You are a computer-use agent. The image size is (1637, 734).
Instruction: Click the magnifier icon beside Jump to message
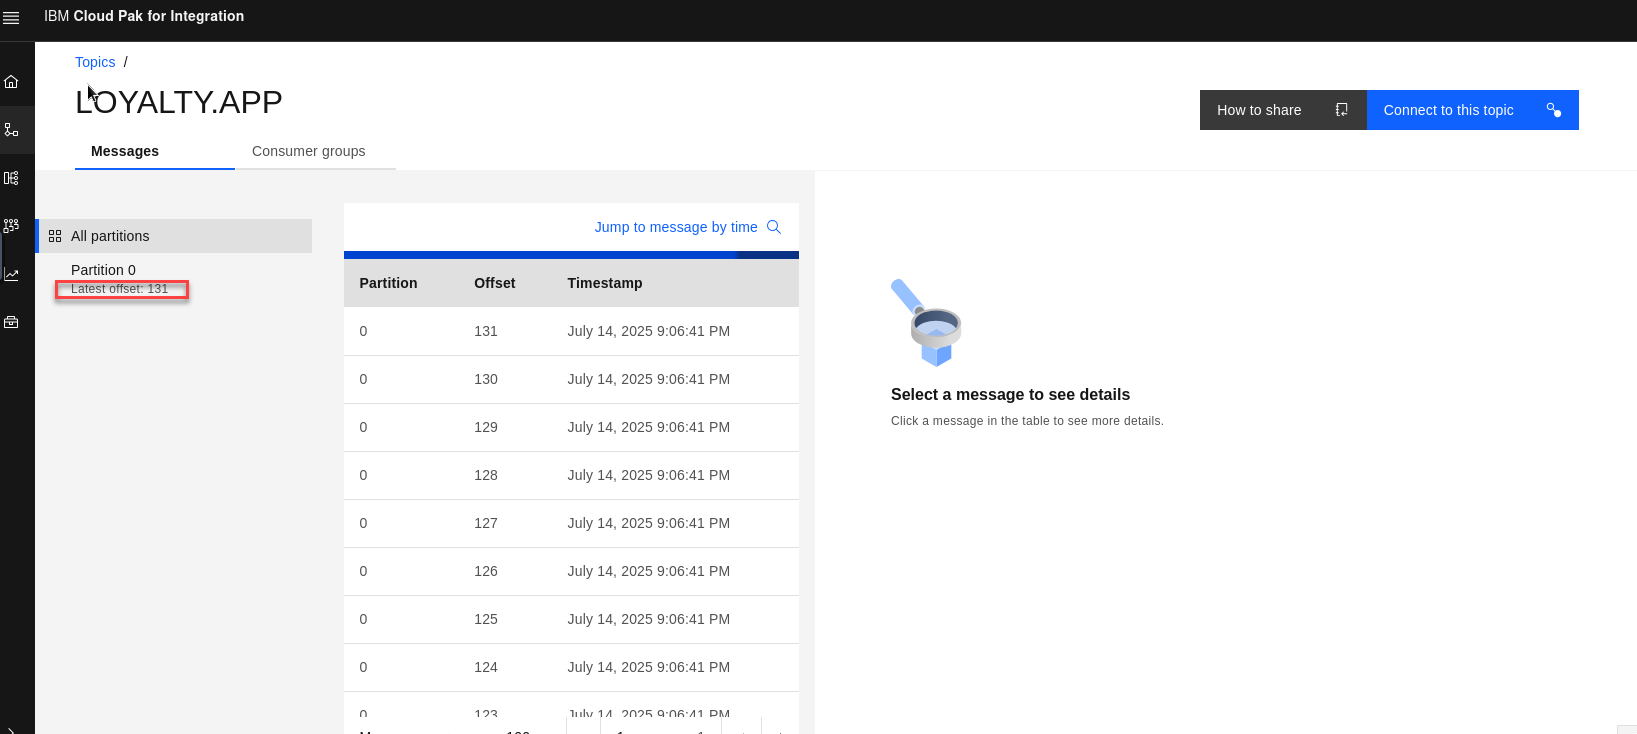tap(773, 227)
